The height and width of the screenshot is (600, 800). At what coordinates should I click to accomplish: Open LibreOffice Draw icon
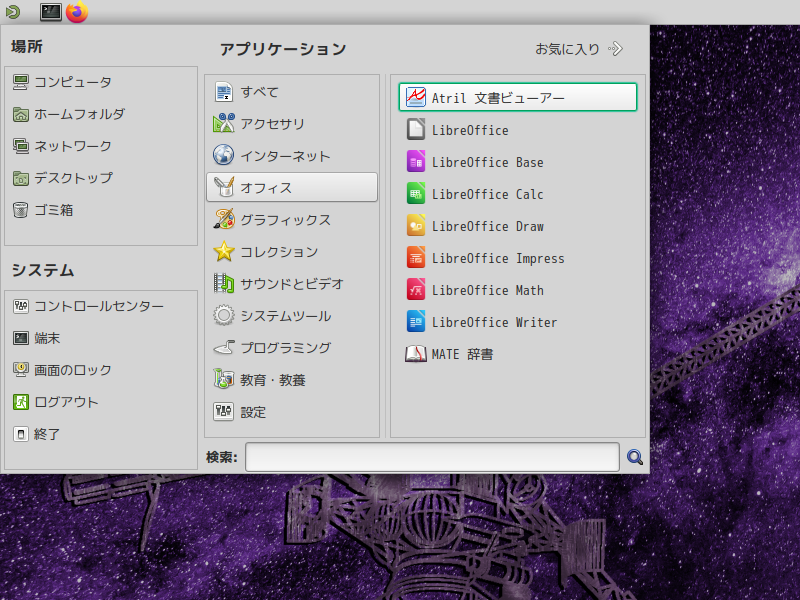(416, 226)
